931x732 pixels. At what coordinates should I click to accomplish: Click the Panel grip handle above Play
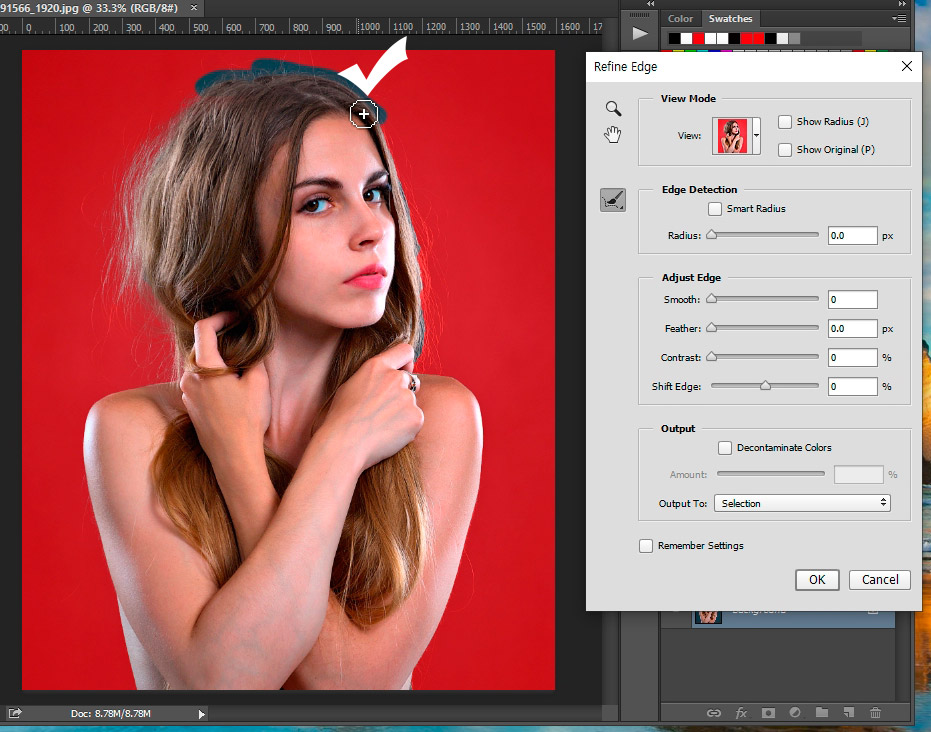pos(639,15)
